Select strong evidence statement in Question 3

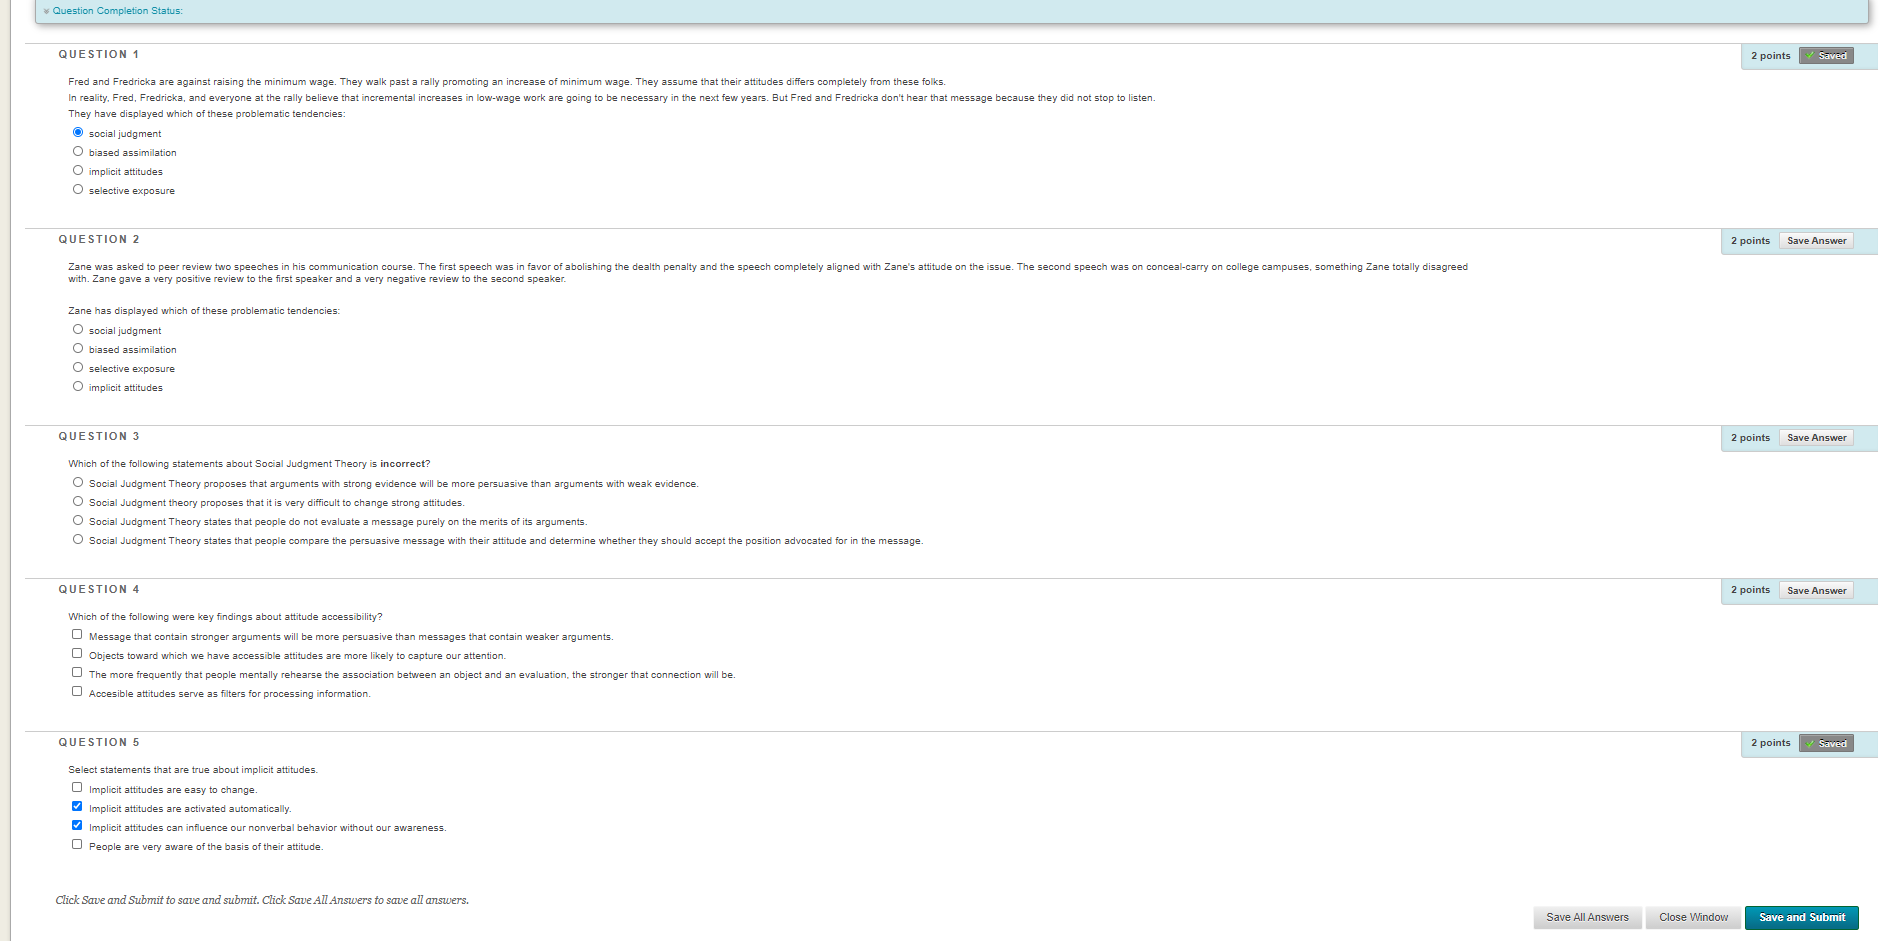(78, 483)
